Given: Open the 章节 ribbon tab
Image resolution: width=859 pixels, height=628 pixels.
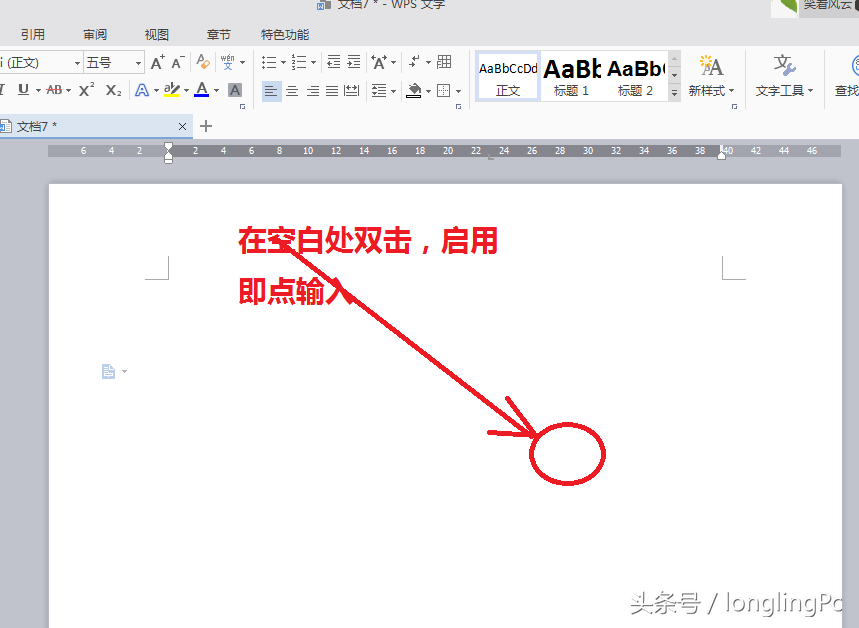Looking at the screenshot, I should (x=219, y=35).
